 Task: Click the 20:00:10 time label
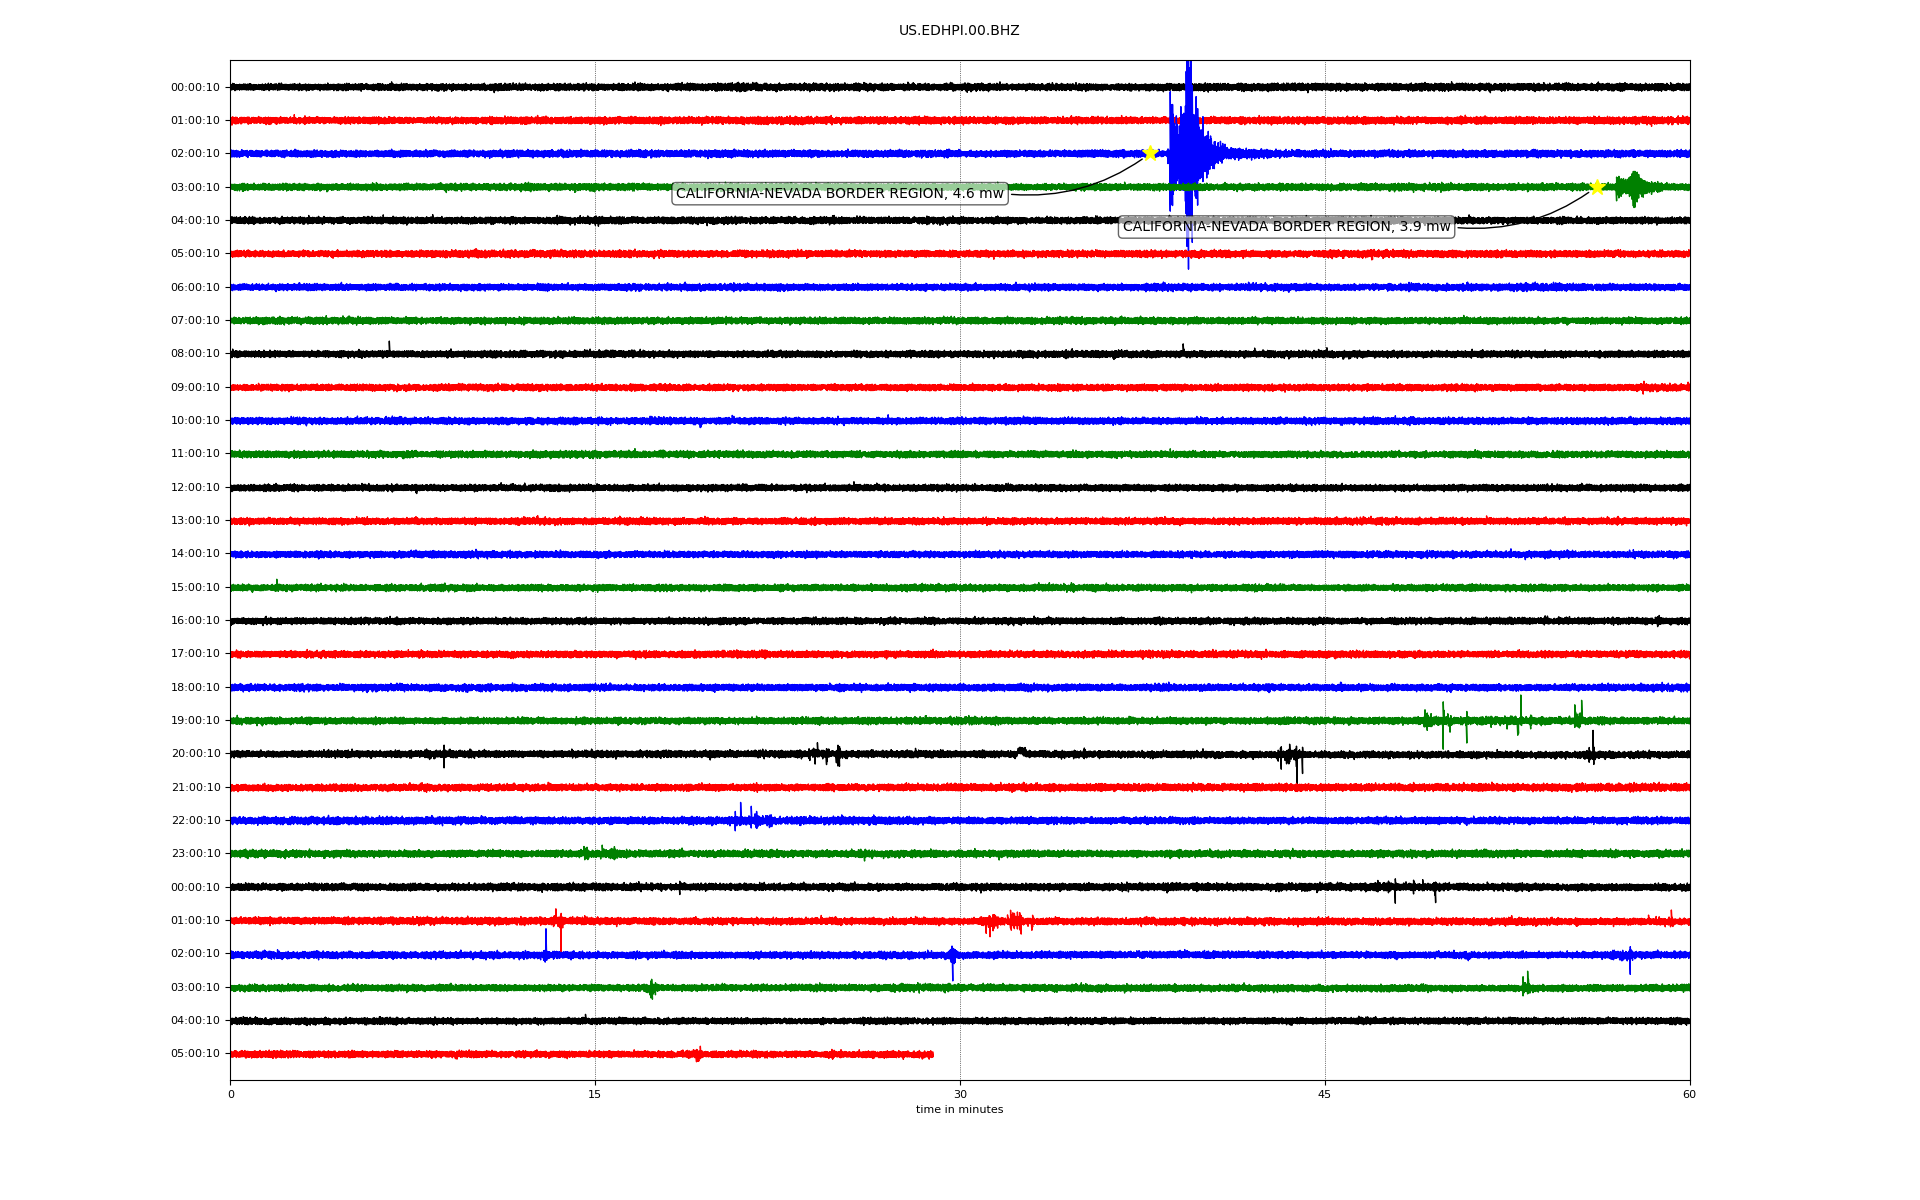(195, 754)
